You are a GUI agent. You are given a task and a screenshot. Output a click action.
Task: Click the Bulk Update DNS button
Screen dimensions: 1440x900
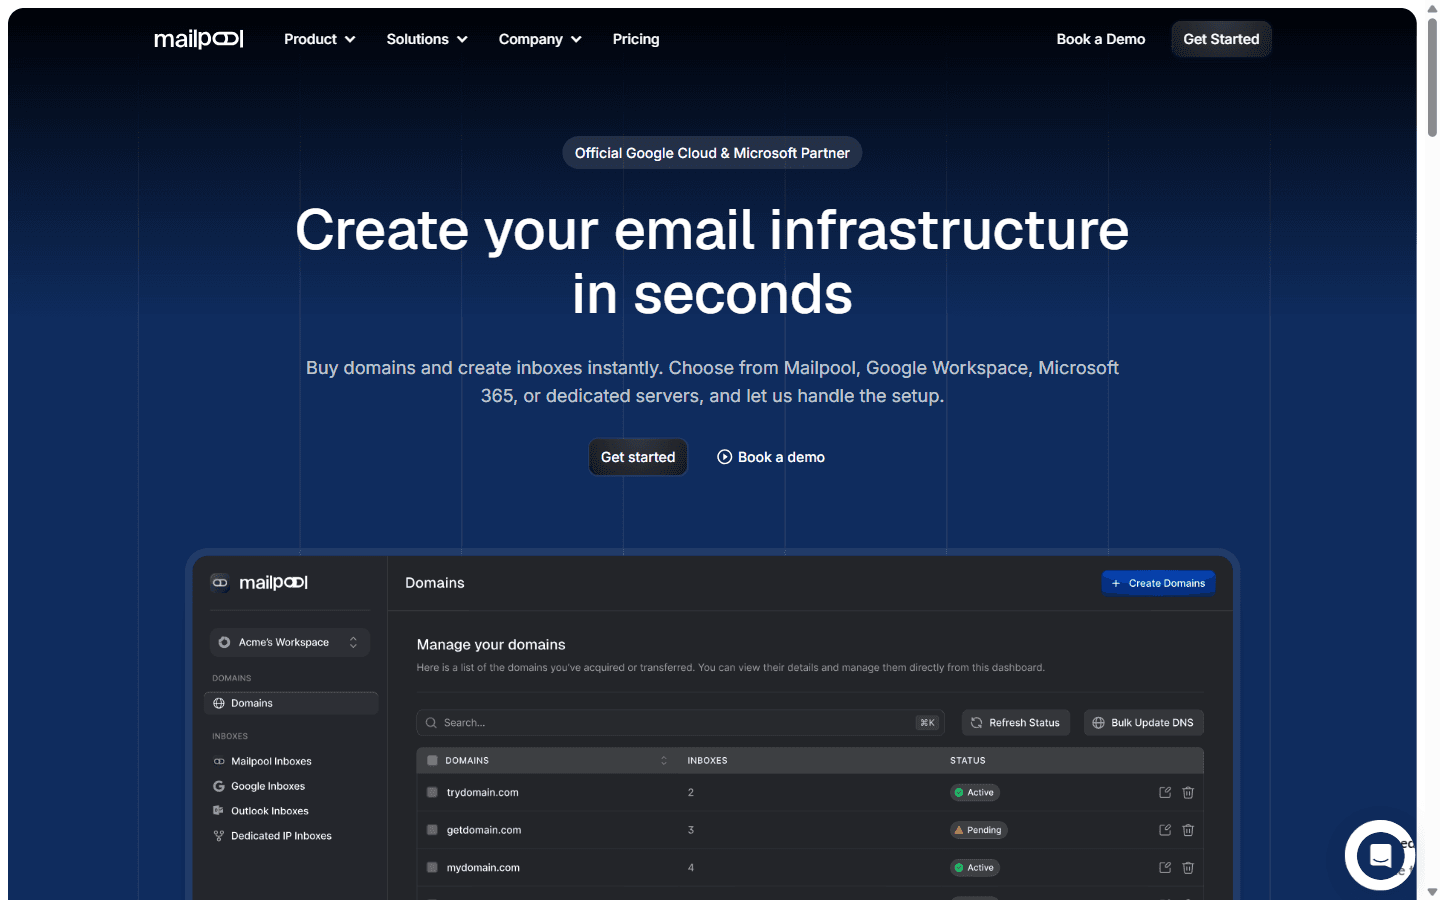pos(1143,722)
